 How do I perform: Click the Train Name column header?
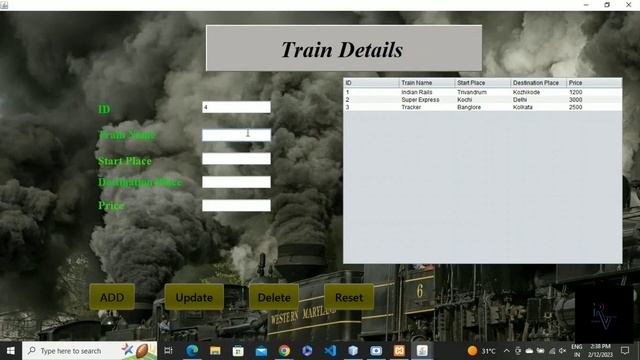click(427, 83)
